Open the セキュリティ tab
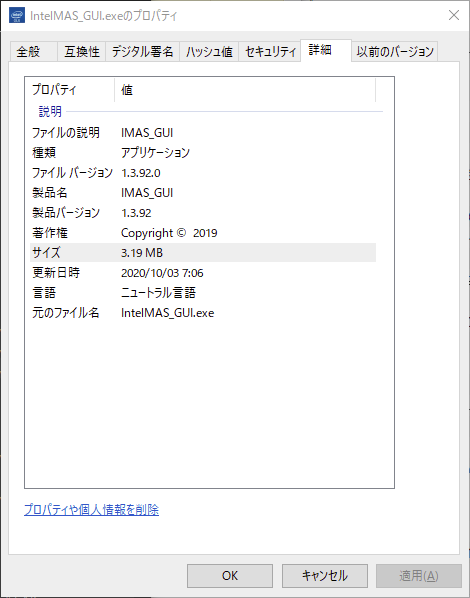 coord(270,51)
